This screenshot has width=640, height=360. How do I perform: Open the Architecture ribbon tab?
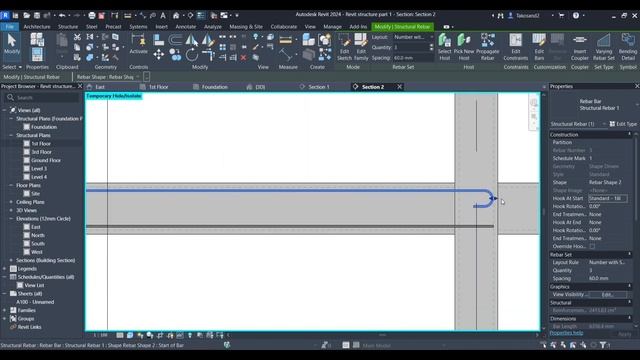[x=37, y=27]
